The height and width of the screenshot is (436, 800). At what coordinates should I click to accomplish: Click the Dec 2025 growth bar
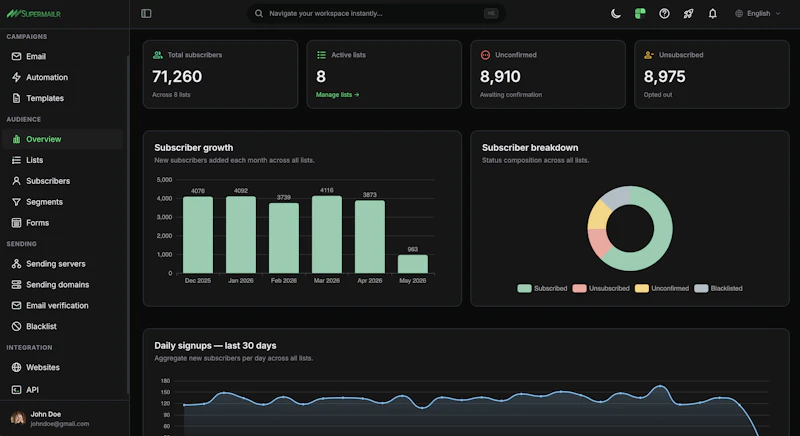coord(198,235)
